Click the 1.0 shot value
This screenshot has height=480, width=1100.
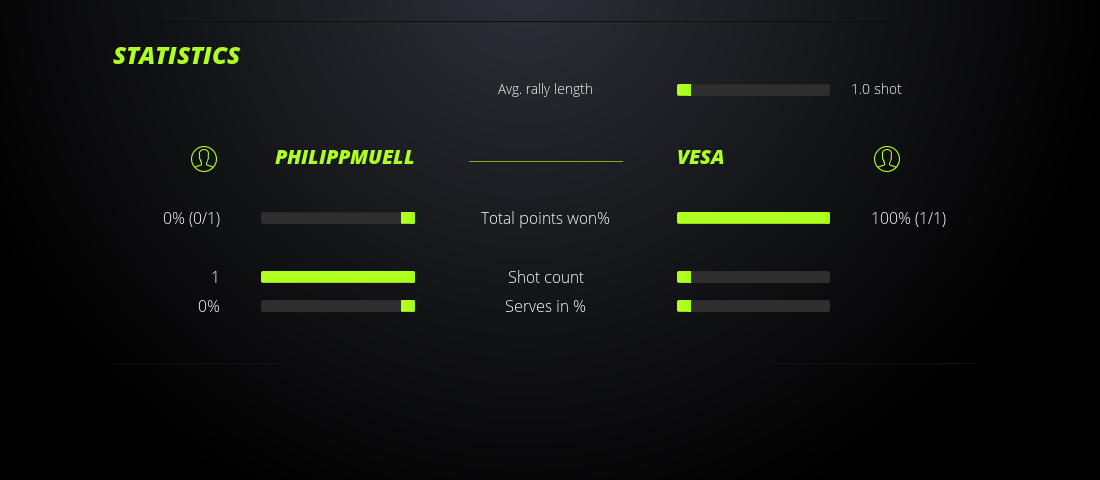(876, 89)
